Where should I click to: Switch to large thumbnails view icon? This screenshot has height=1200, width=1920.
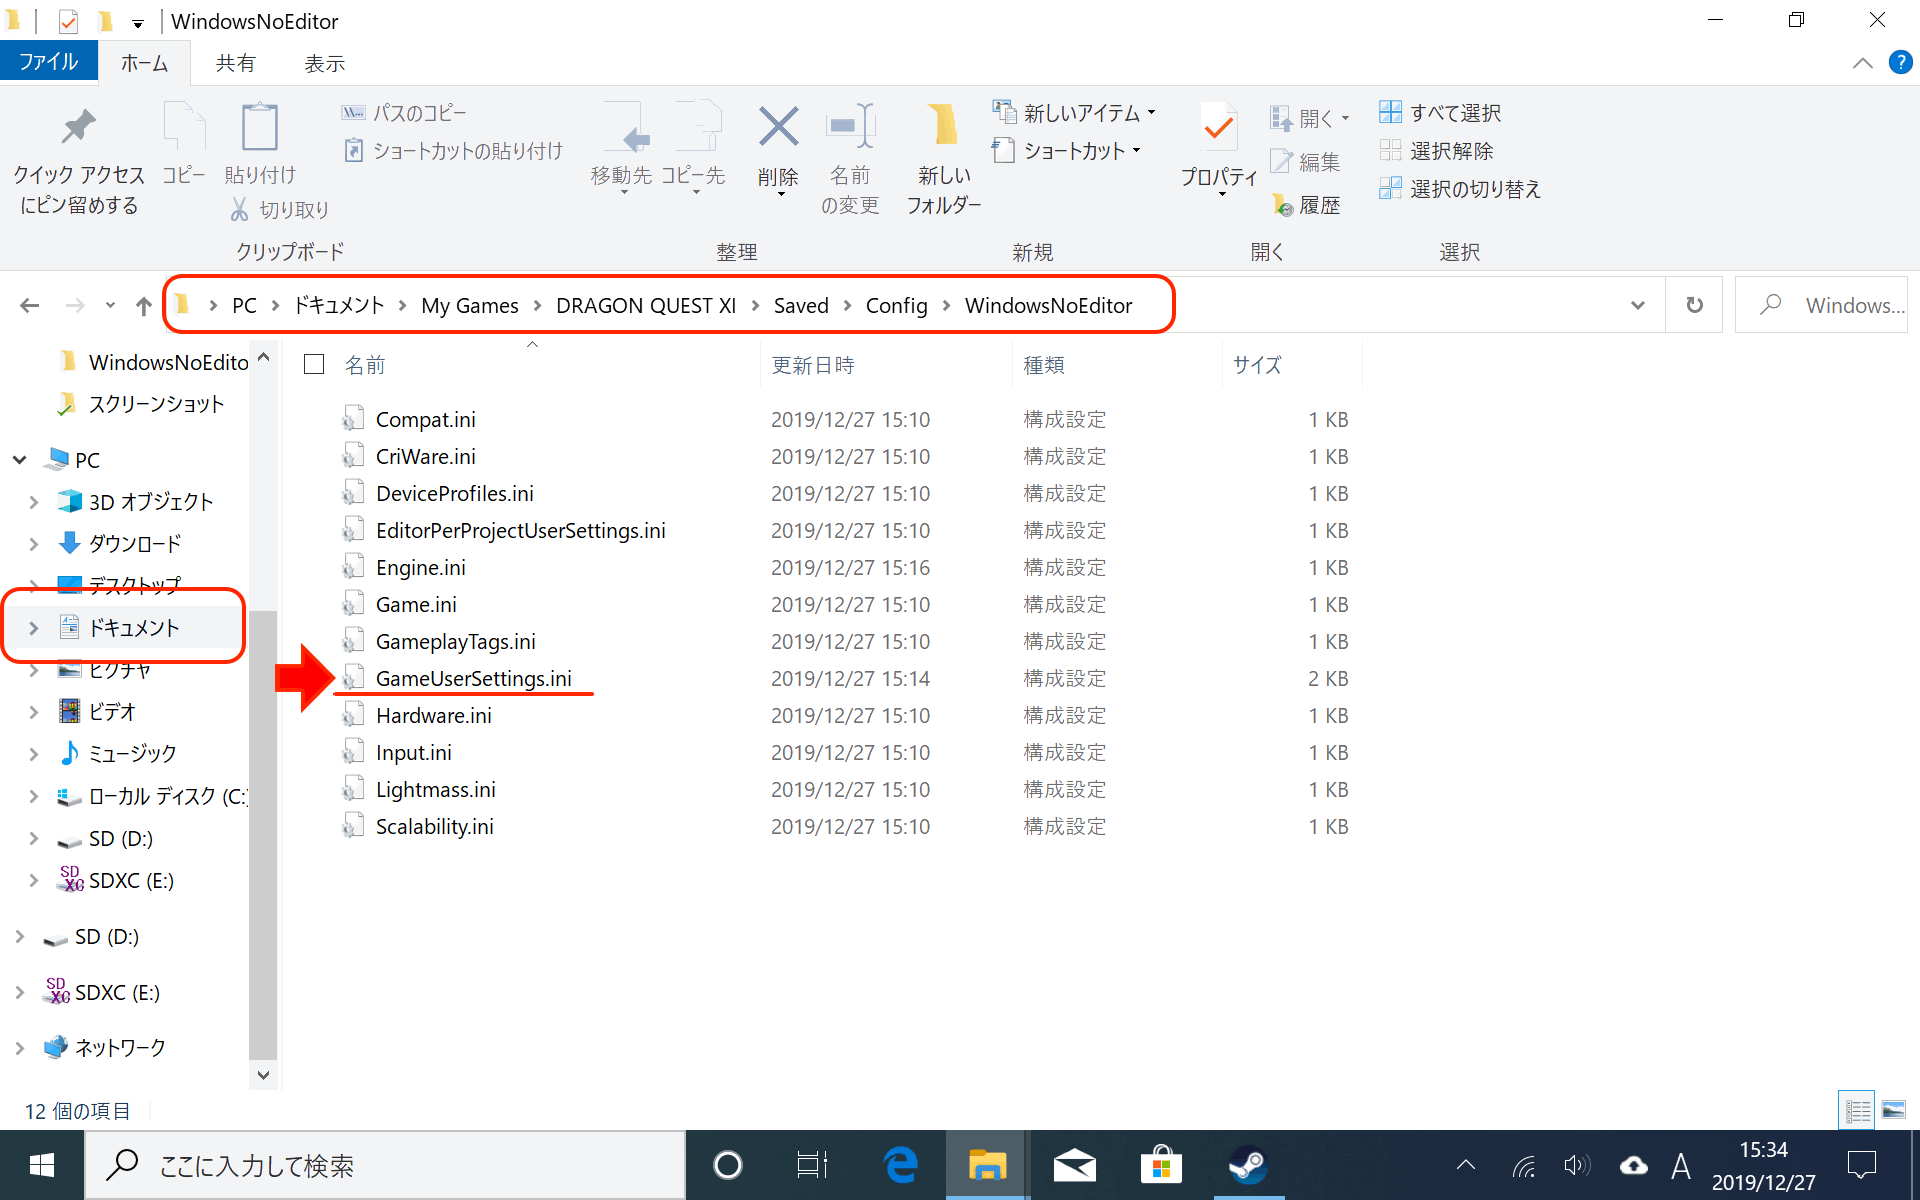(1893, 1110)
